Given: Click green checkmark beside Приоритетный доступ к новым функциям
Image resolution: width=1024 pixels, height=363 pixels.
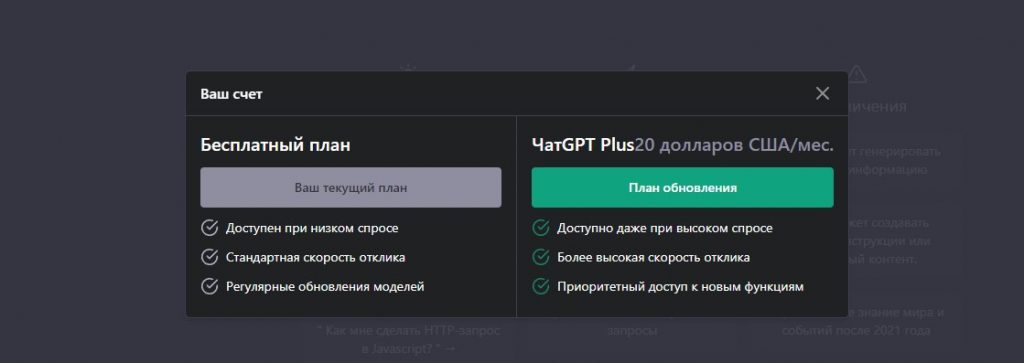Looking at the screenshot, I should (x=541, y=286).
